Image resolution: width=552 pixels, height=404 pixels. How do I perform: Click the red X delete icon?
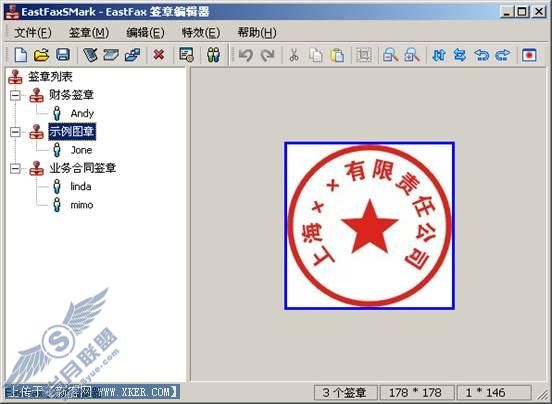point(159,55)
